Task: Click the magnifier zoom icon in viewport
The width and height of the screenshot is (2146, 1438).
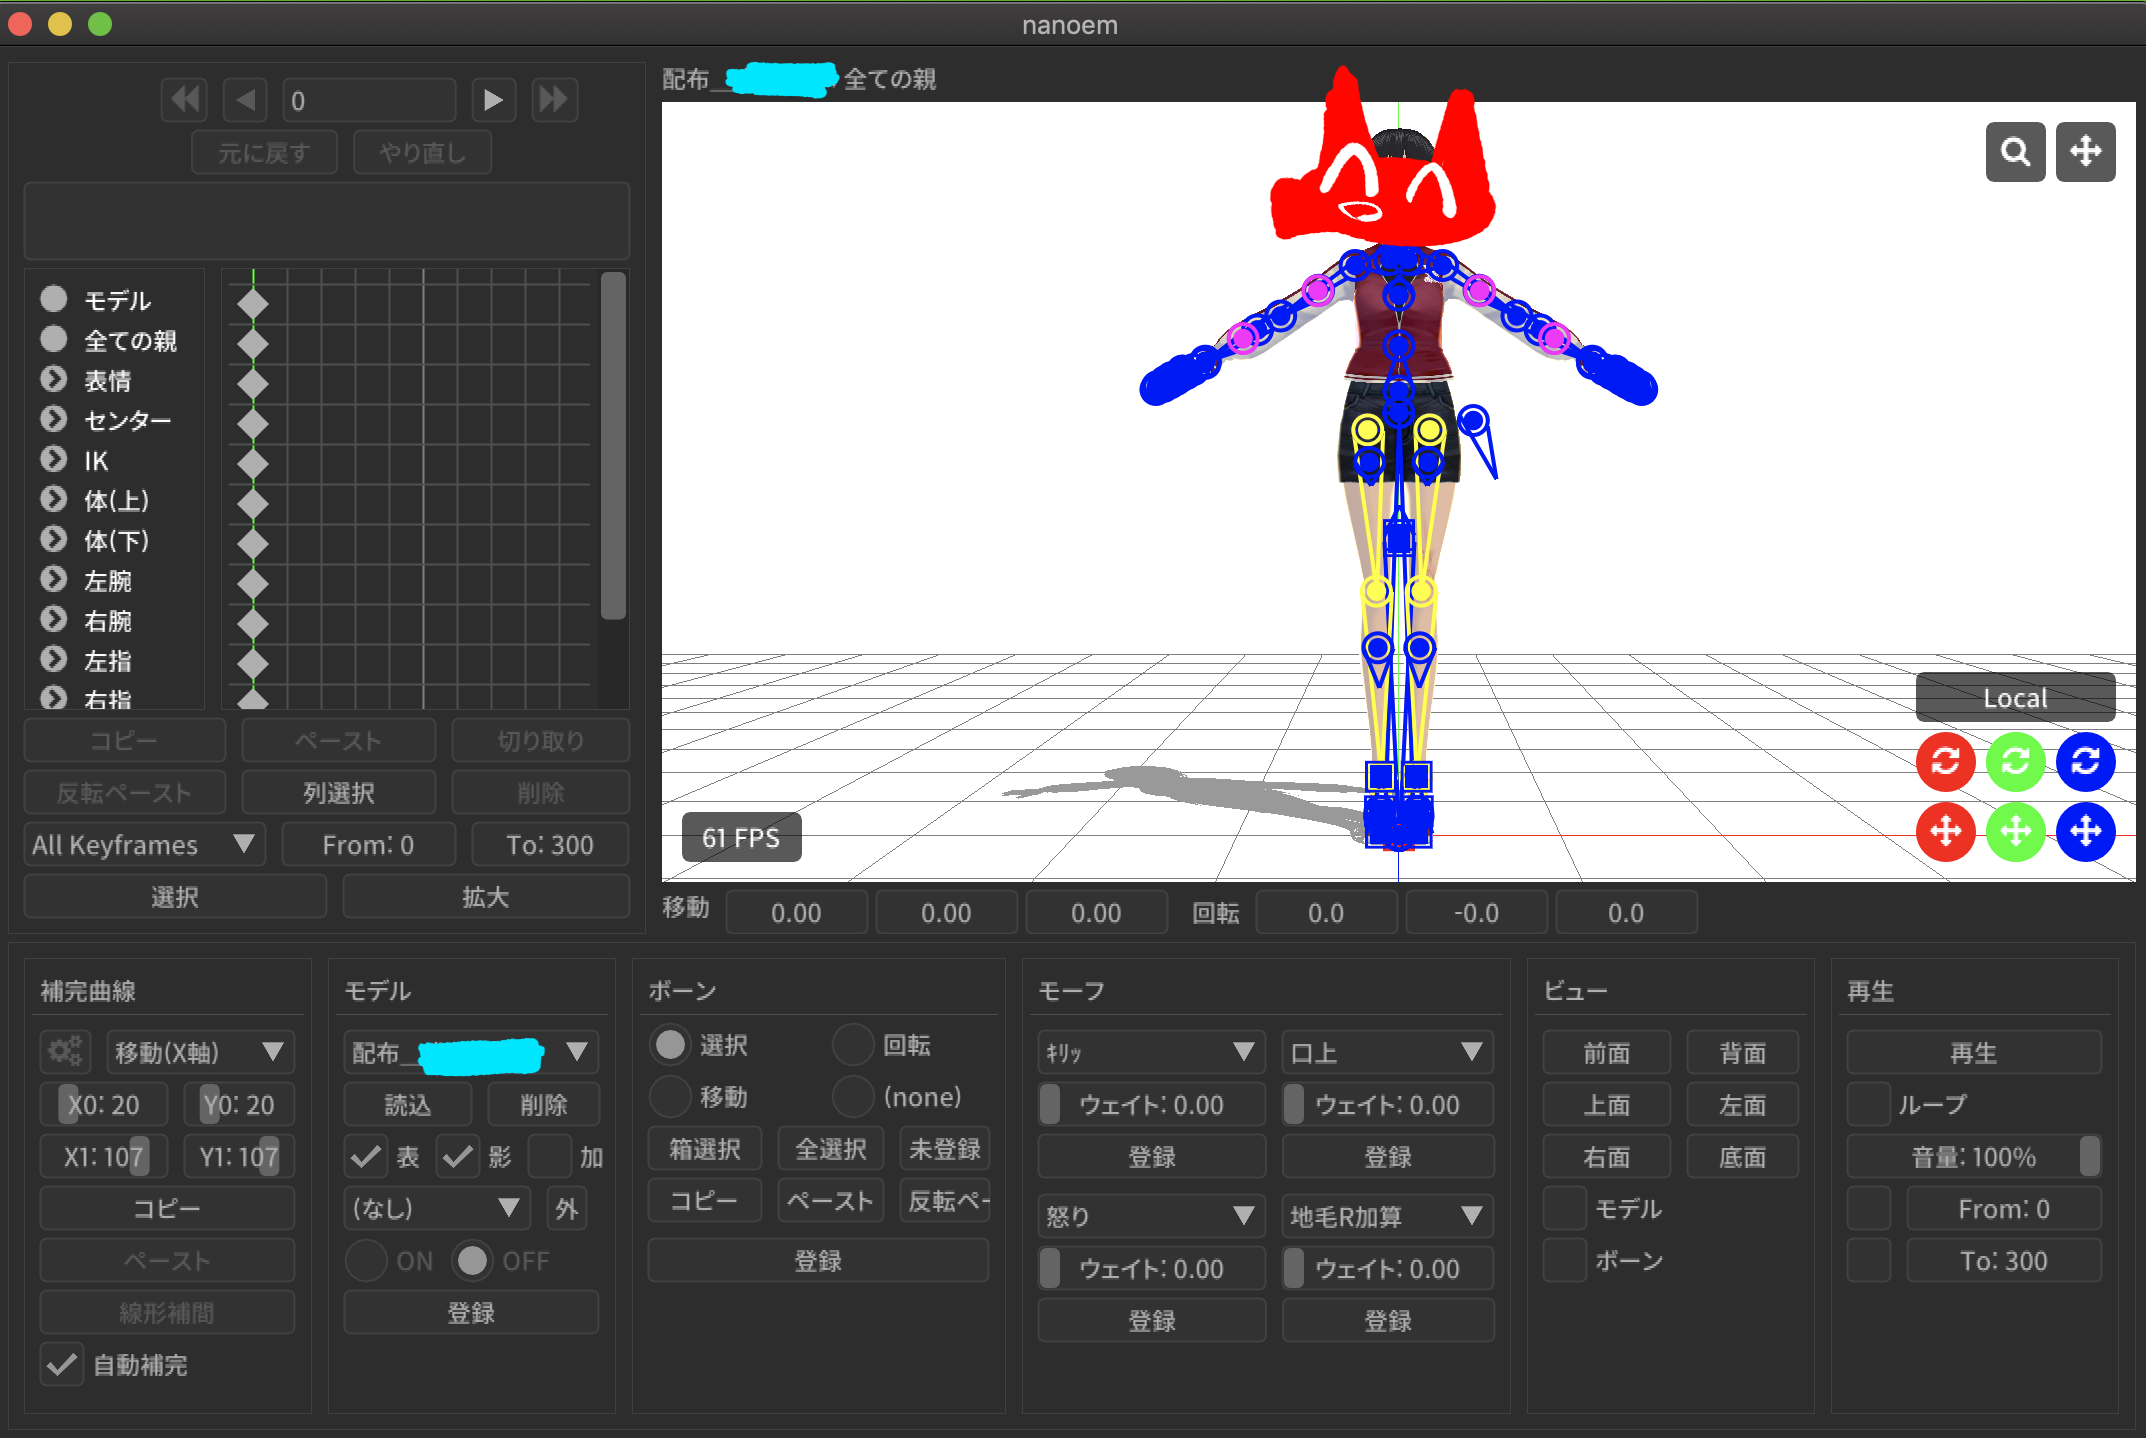Action: tap(2015, 152)
